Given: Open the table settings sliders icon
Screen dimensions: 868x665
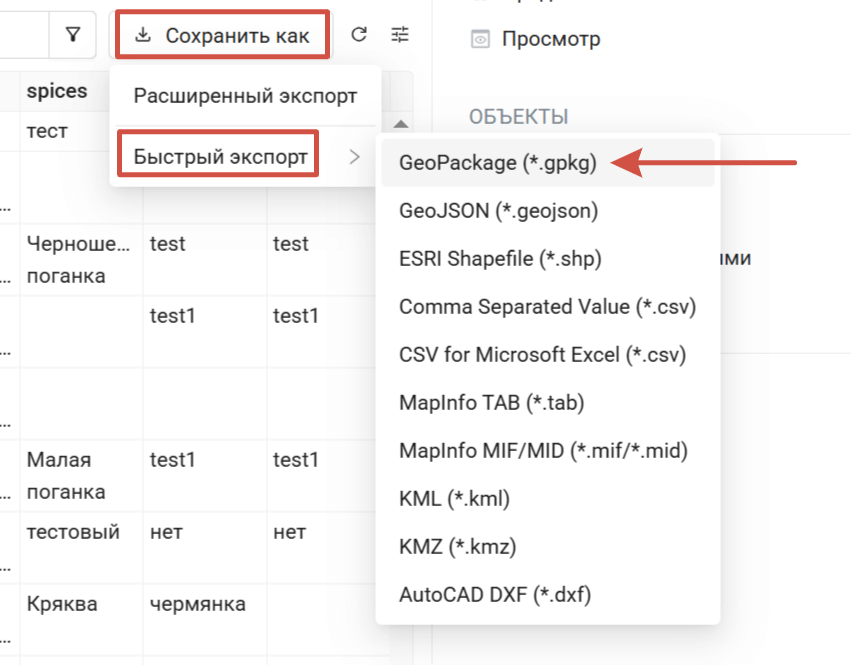Looking at the screenshot, I should pos(400,36).
